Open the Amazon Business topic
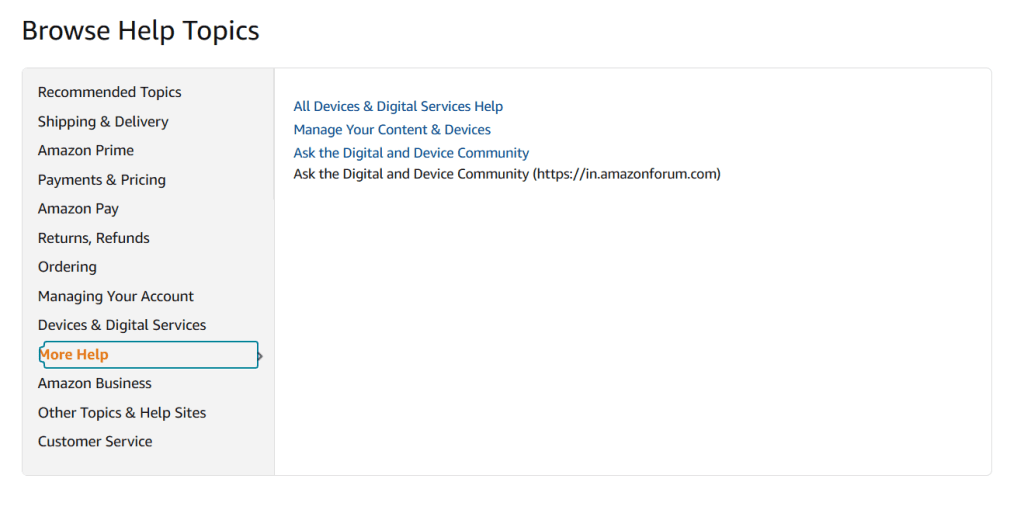 pyautogui.click(x=94, y=383)
